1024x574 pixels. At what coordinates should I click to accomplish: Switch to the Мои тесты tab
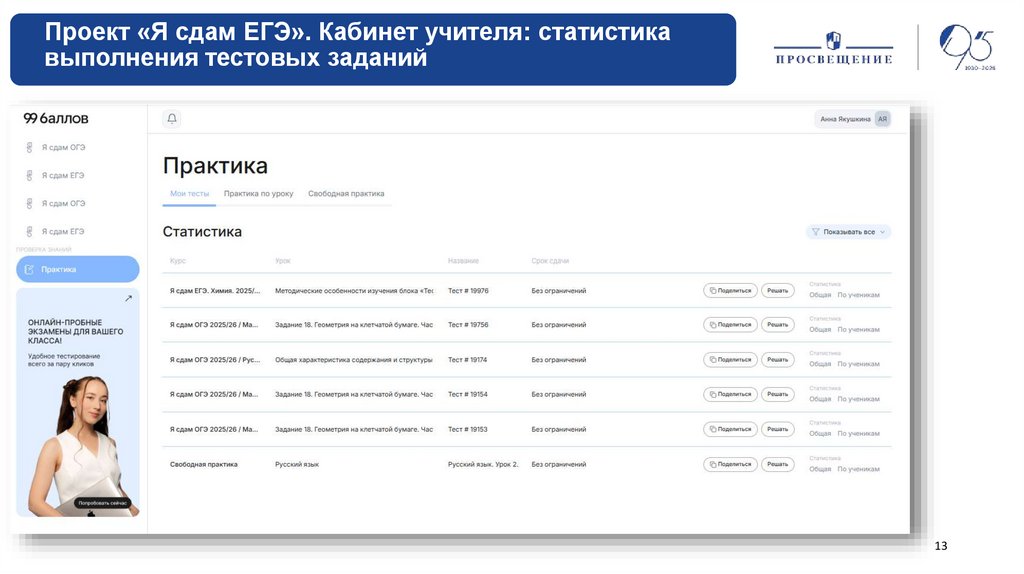coord(189,194)
